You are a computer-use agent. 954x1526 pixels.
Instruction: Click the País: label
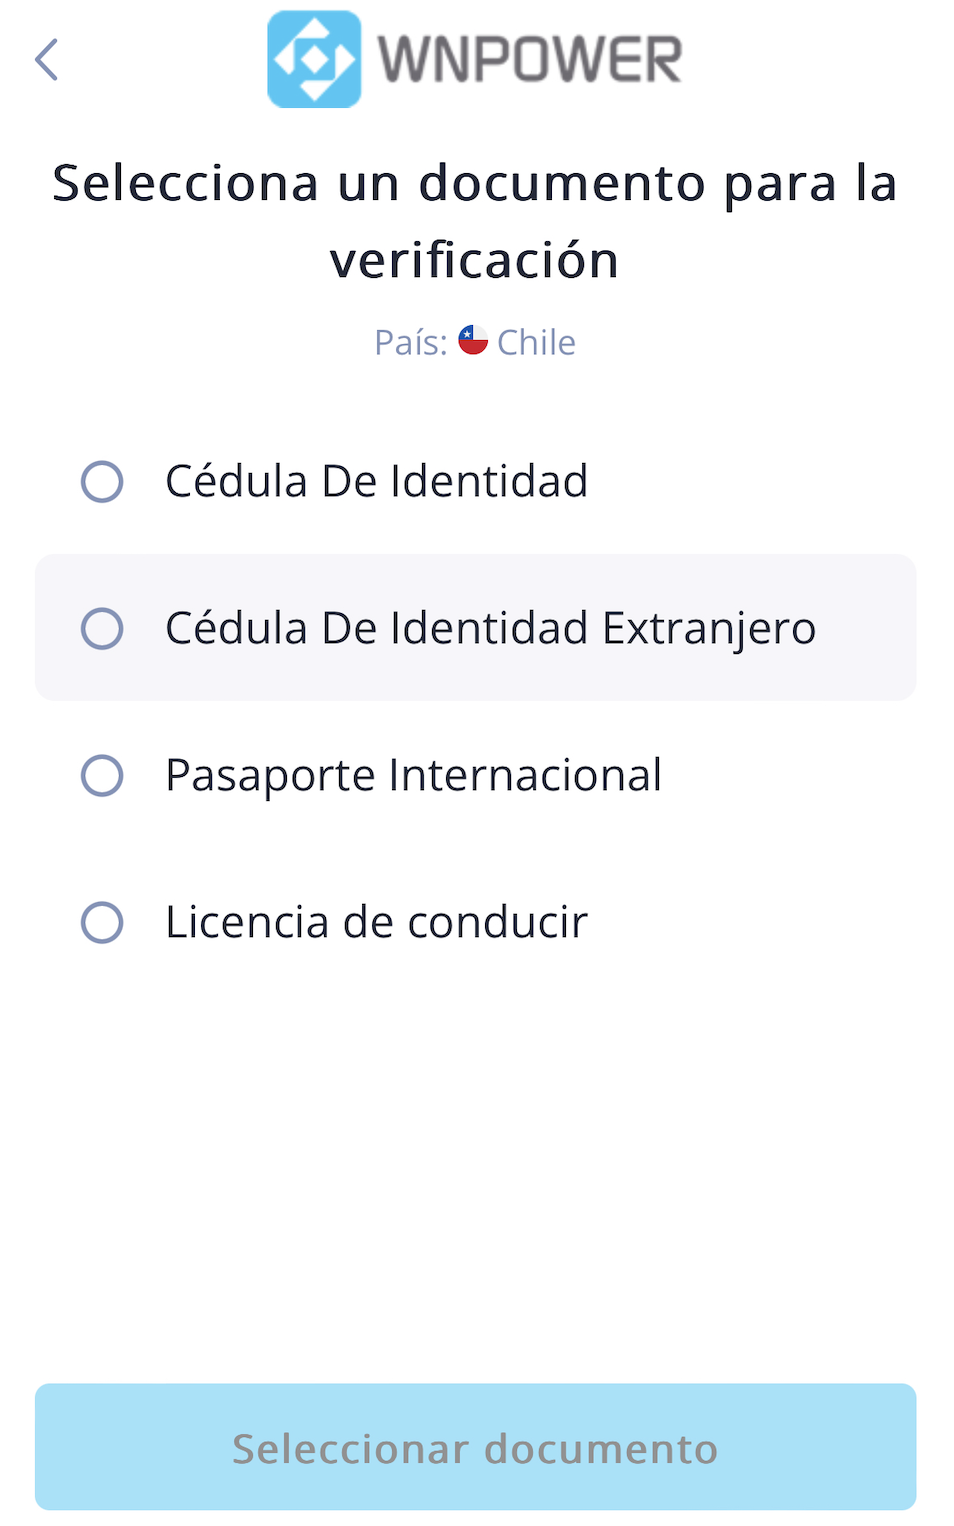(411, 342)
